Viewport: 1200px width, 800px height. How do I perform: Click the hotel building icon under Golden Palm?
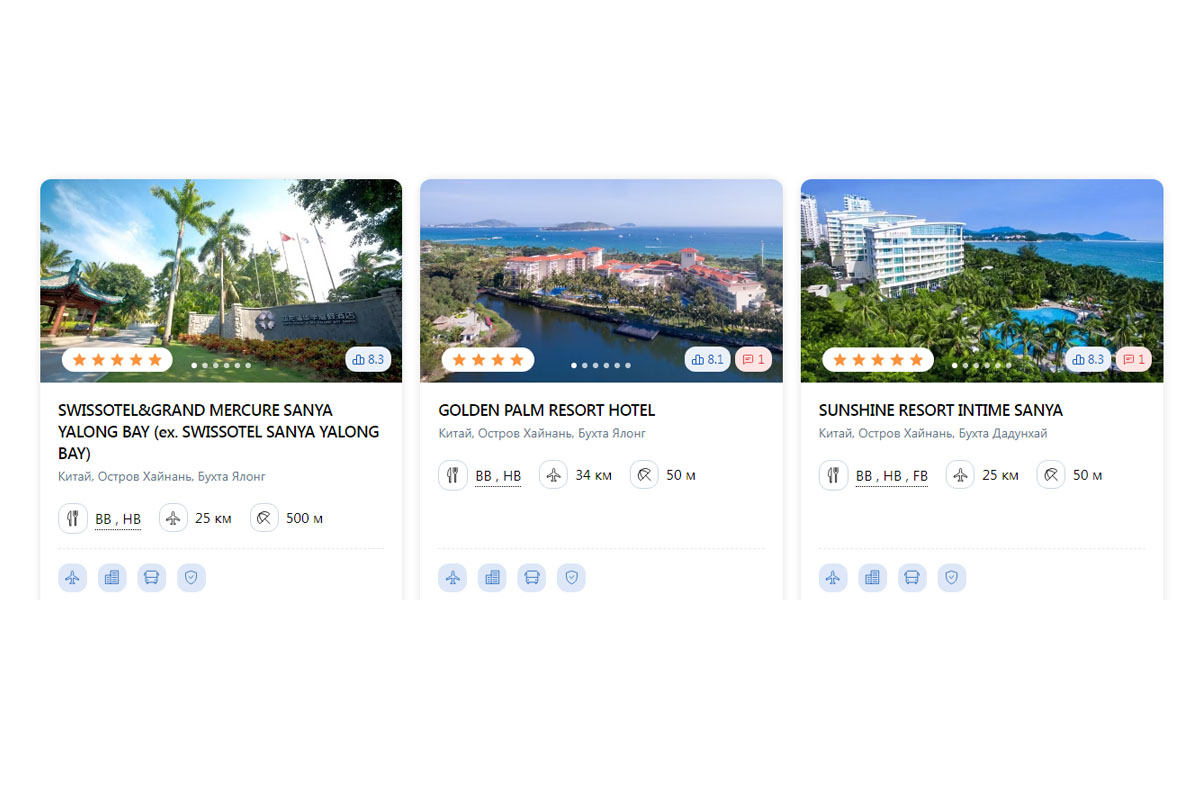pyautogui.click(x=492, y=578)
